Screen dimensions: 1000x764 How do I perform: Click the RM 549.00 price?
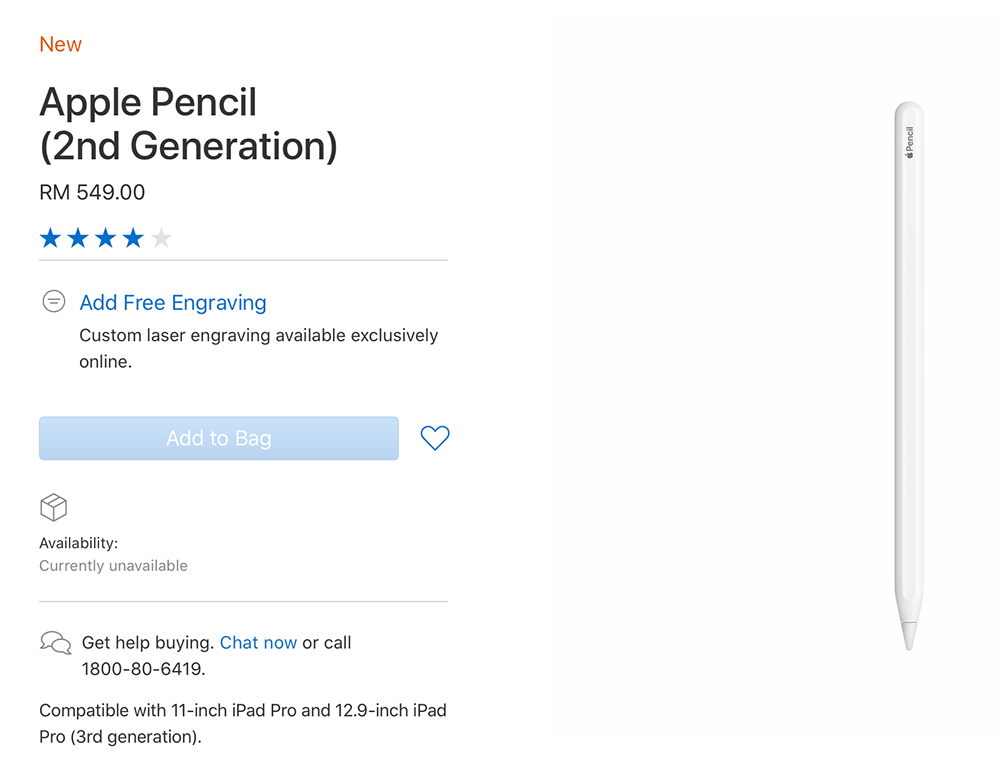pyautogui.click(x=92, y=192)
